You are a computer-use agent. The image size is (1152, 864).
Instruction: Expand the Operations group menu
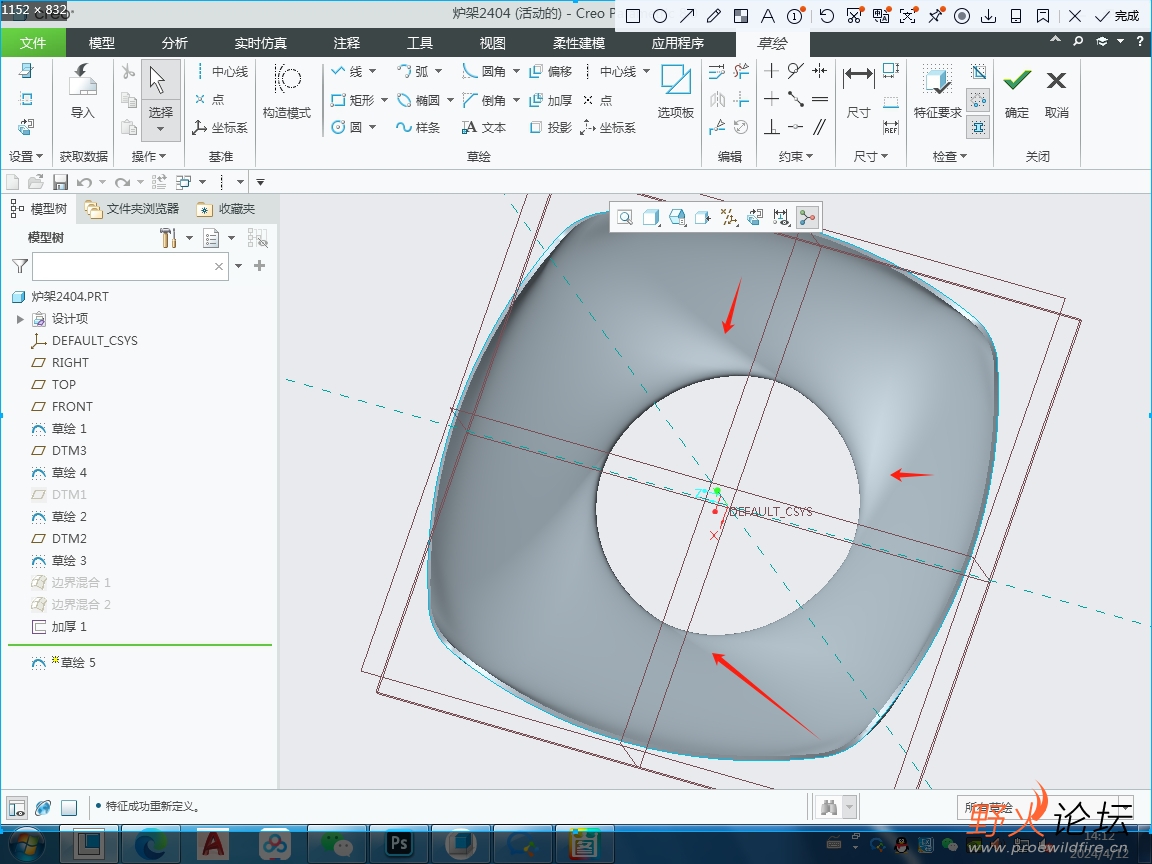click(x=148, y=156)
